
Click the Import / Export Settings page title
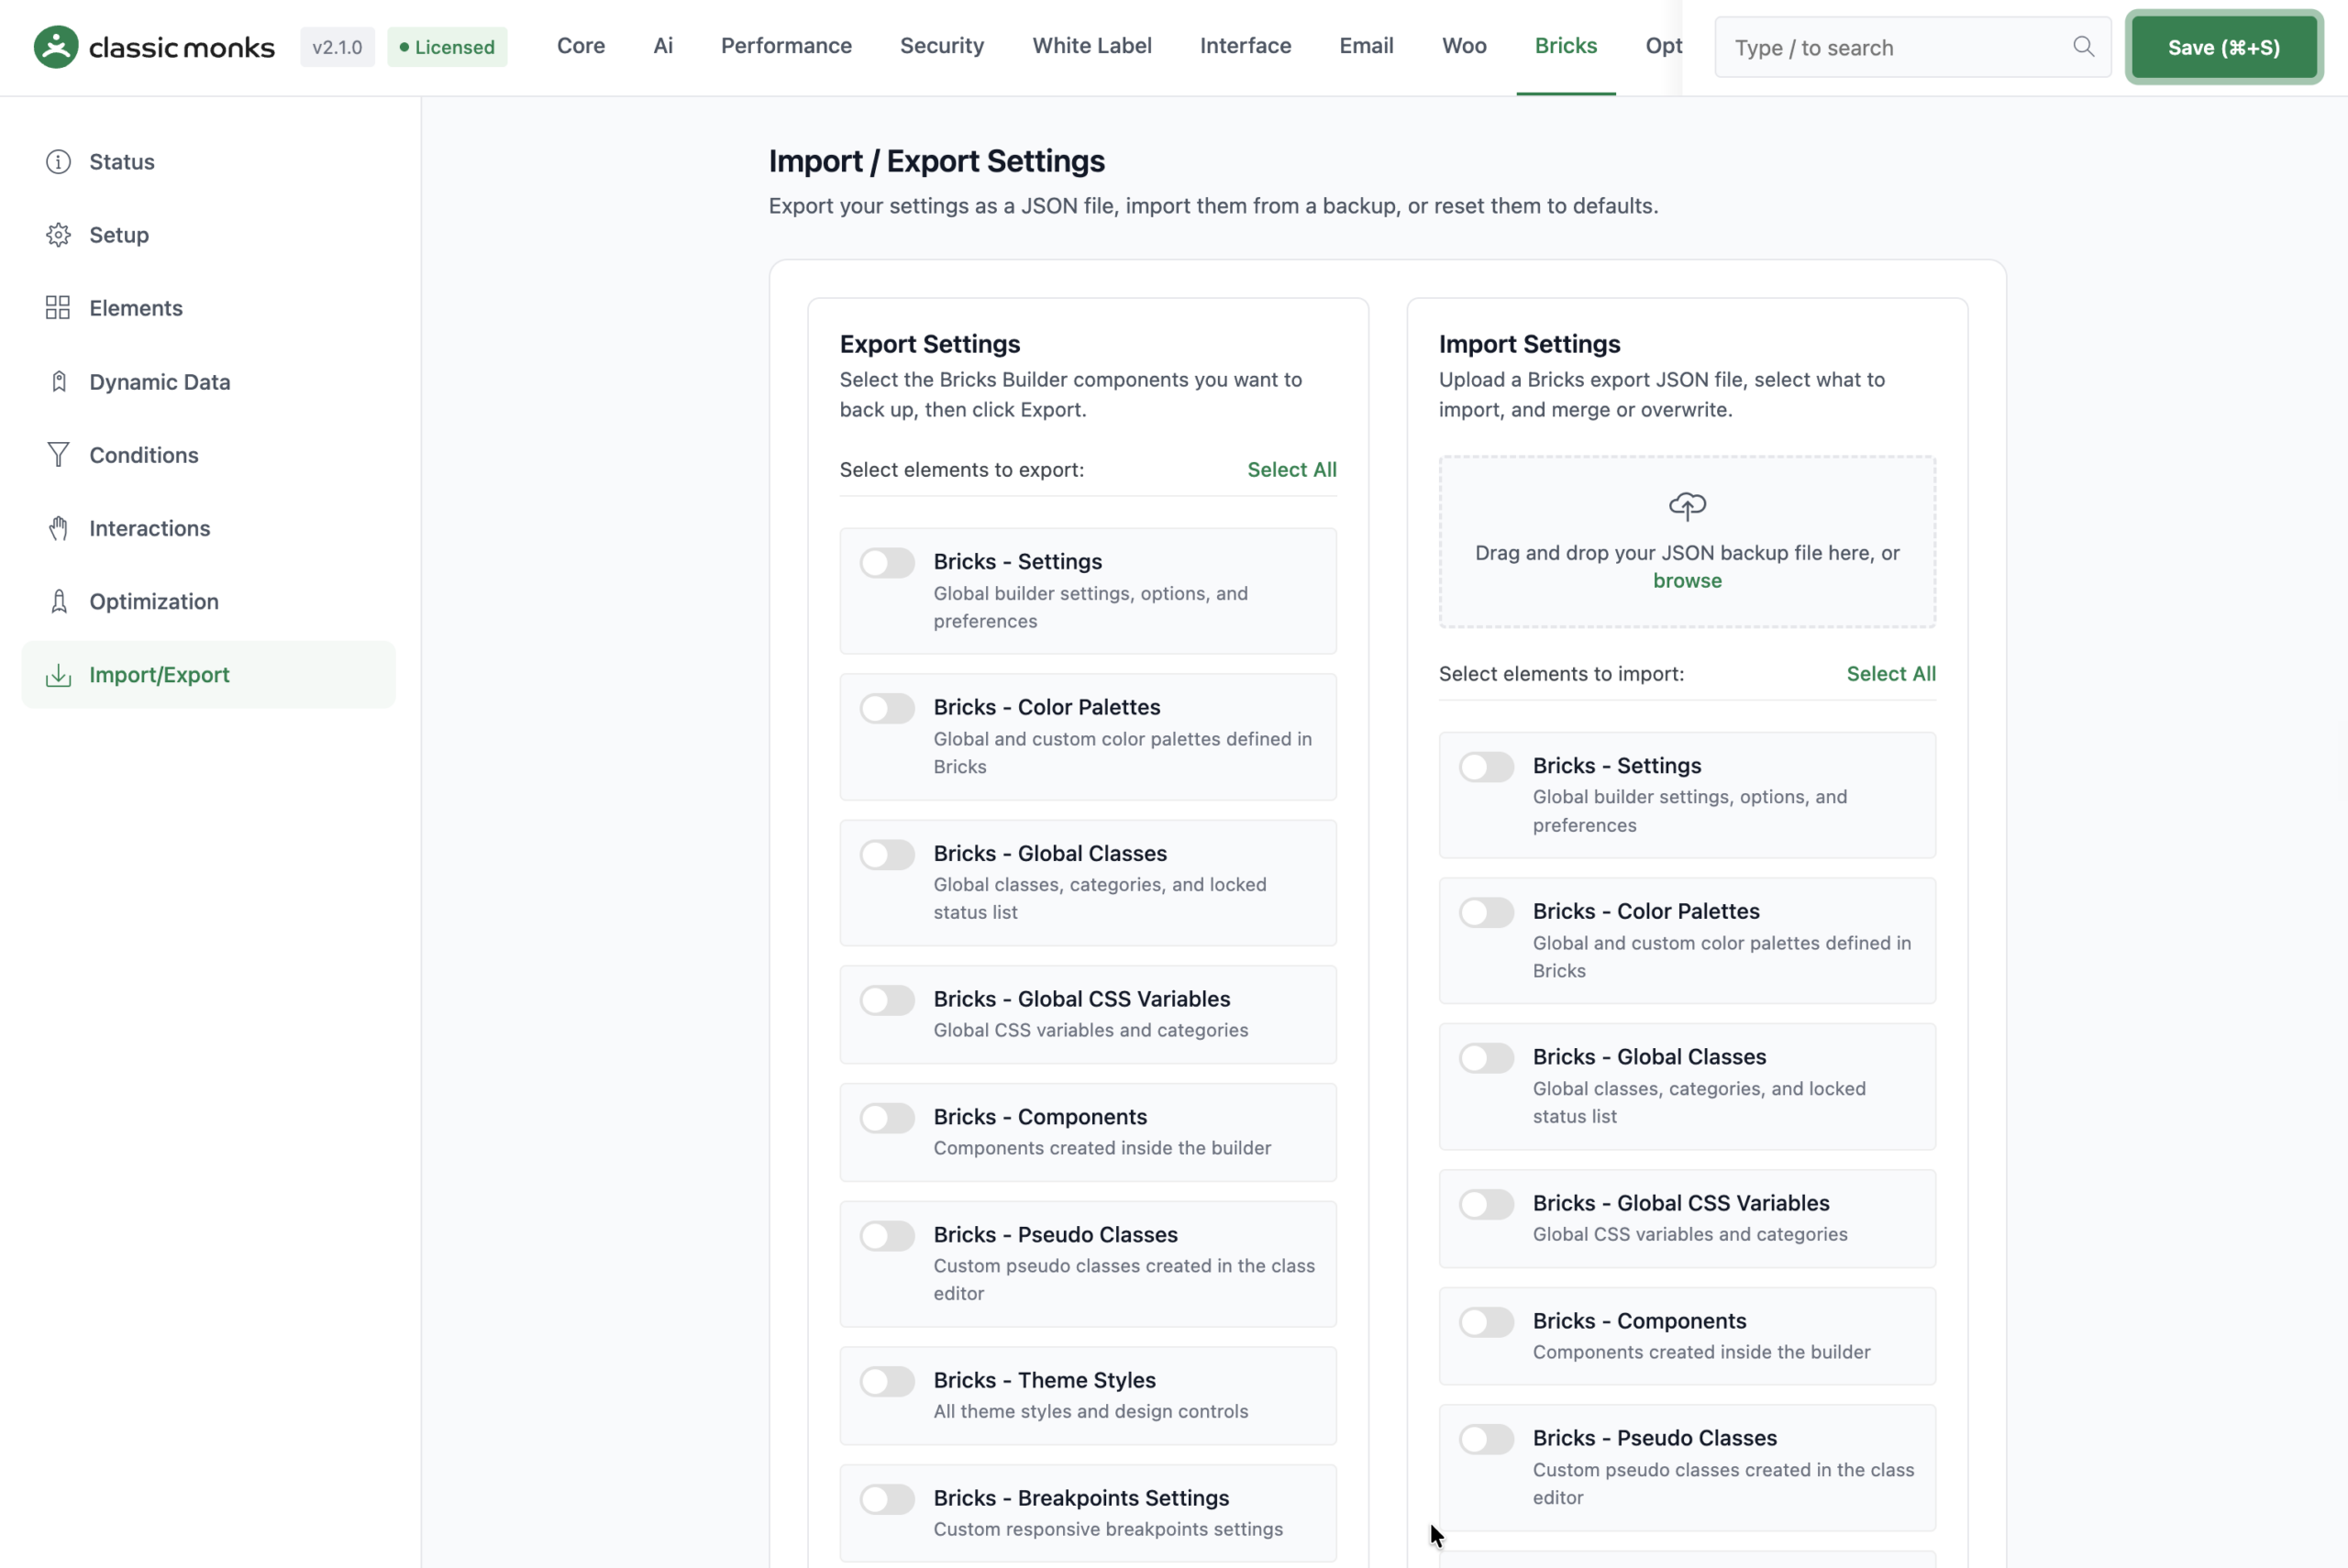[x=936, y=161]
